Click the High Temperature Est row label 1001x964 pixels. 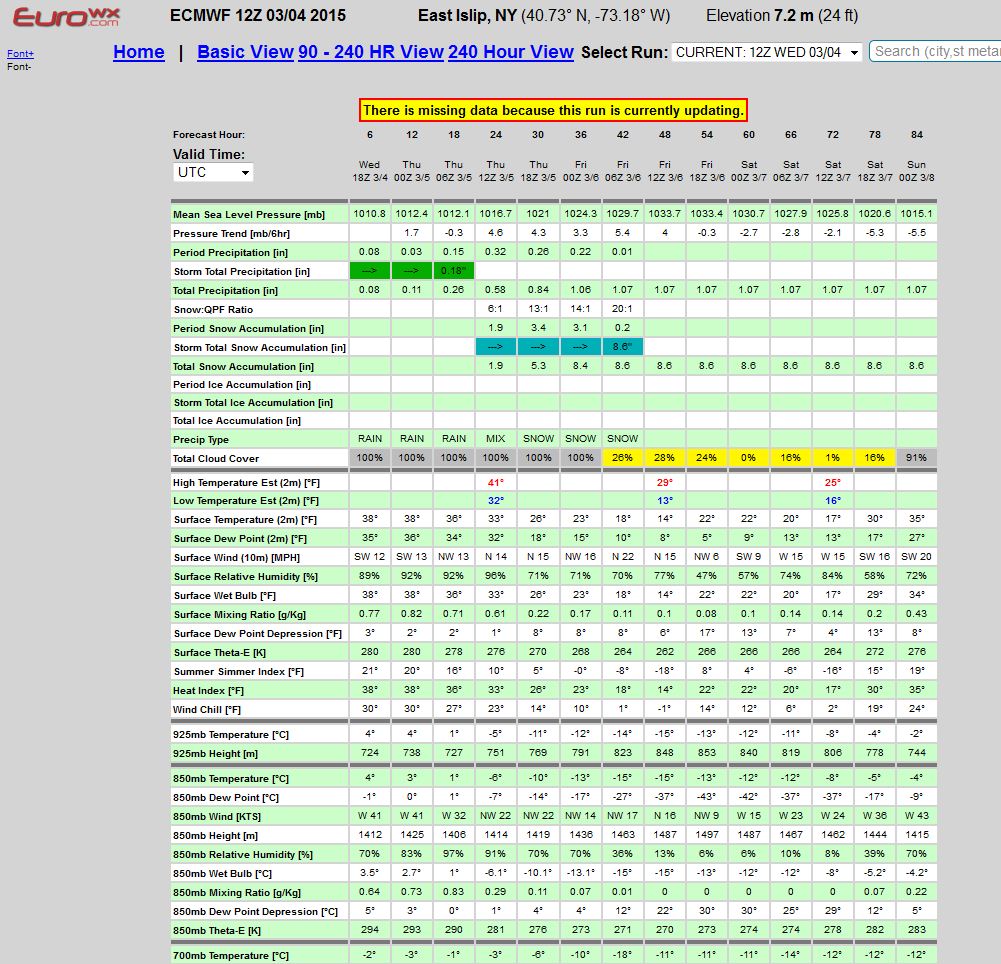(x=246, y=483)
